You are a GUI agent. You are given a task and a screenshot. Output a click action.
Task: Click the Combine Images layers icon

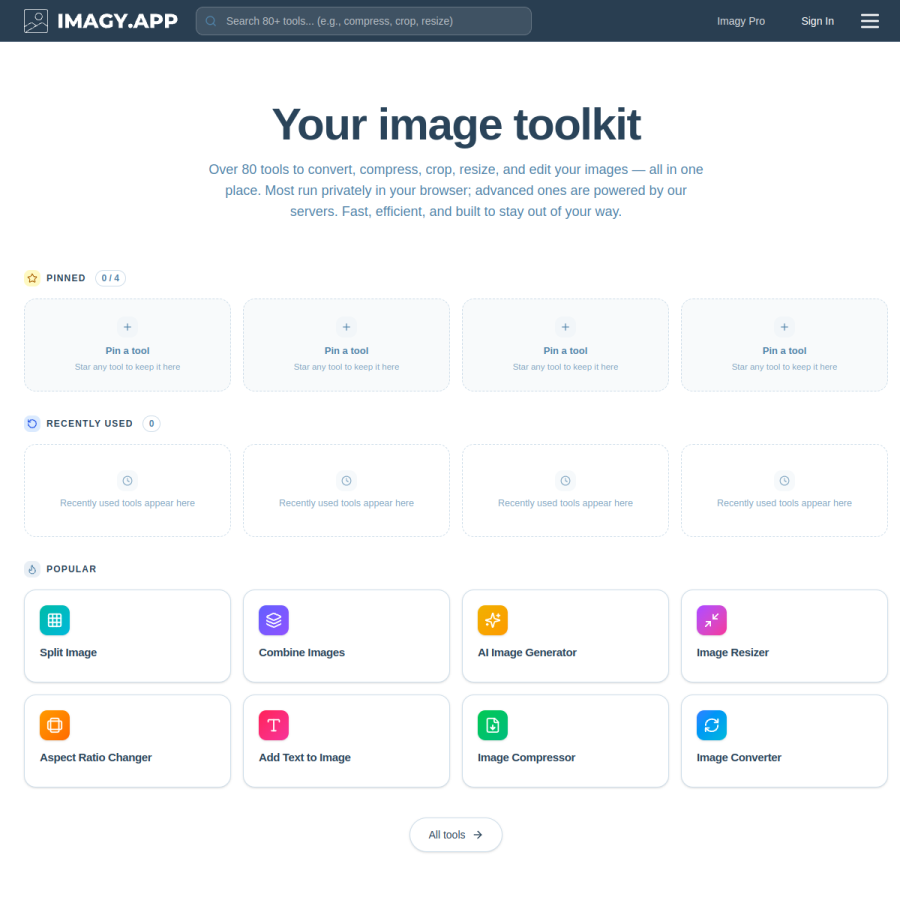pyautogui.click(x=273, y=620)
